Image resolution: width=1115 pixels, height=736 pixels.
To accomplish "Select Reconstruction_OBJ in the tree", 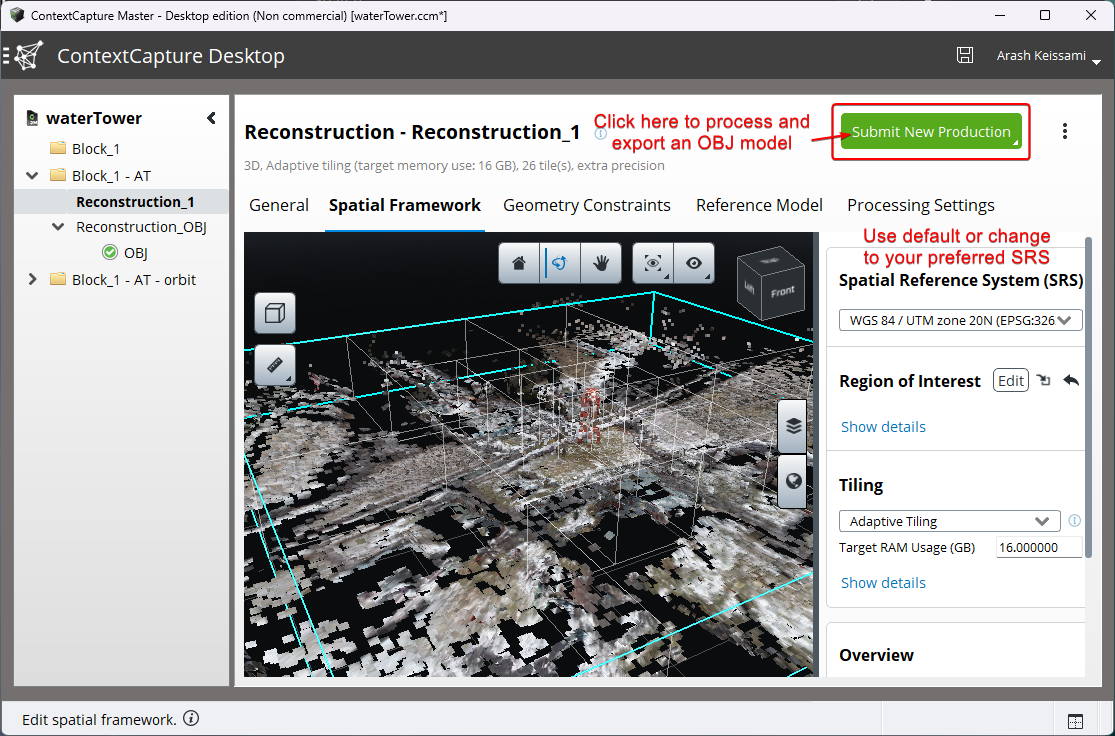I will pyautogui.click(x=142, y=227).
